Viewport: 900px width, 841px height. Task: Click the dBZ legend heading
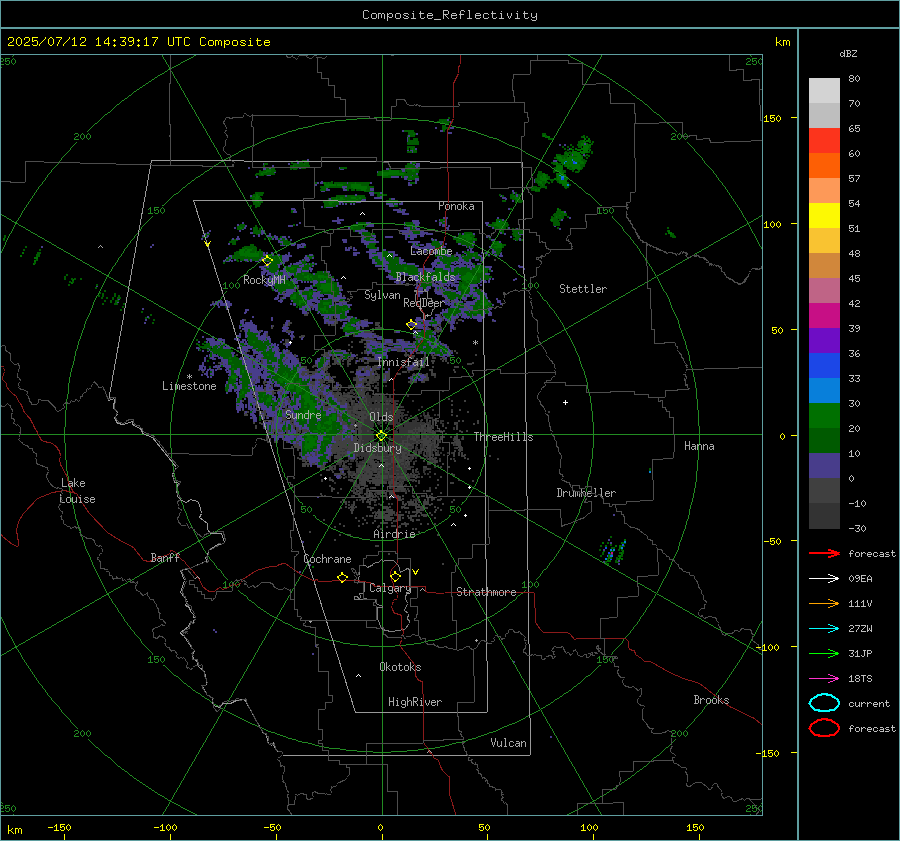tap(848, 53)
